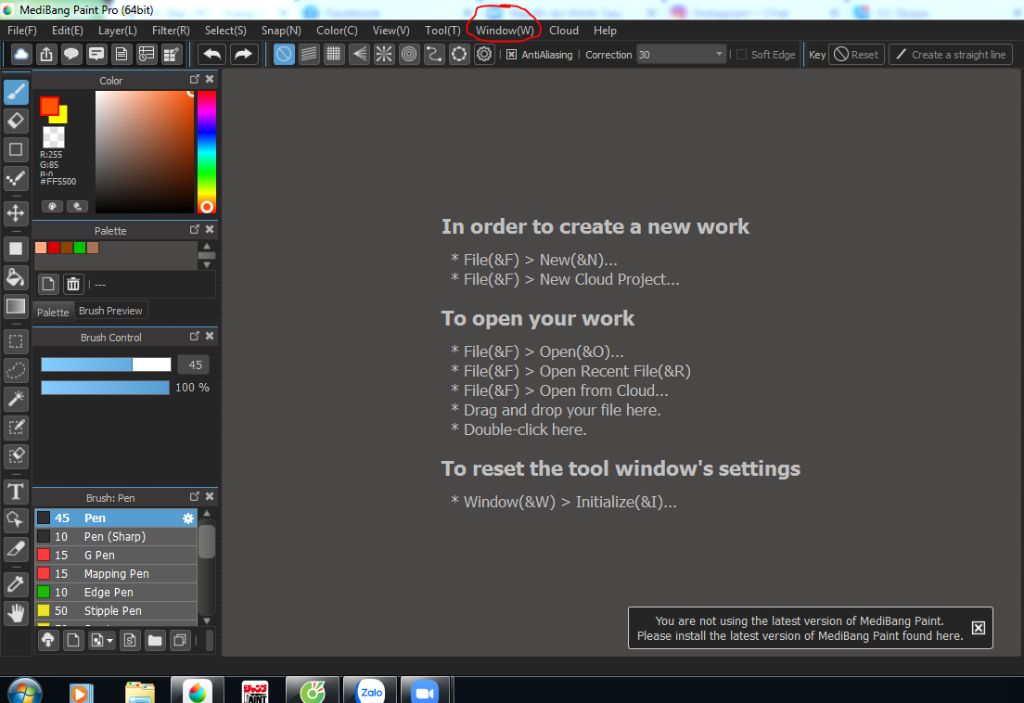Toggle the AntiAliasing checkbox
The width and height of the screenshot is (1024, 703).
click(511, 55)
